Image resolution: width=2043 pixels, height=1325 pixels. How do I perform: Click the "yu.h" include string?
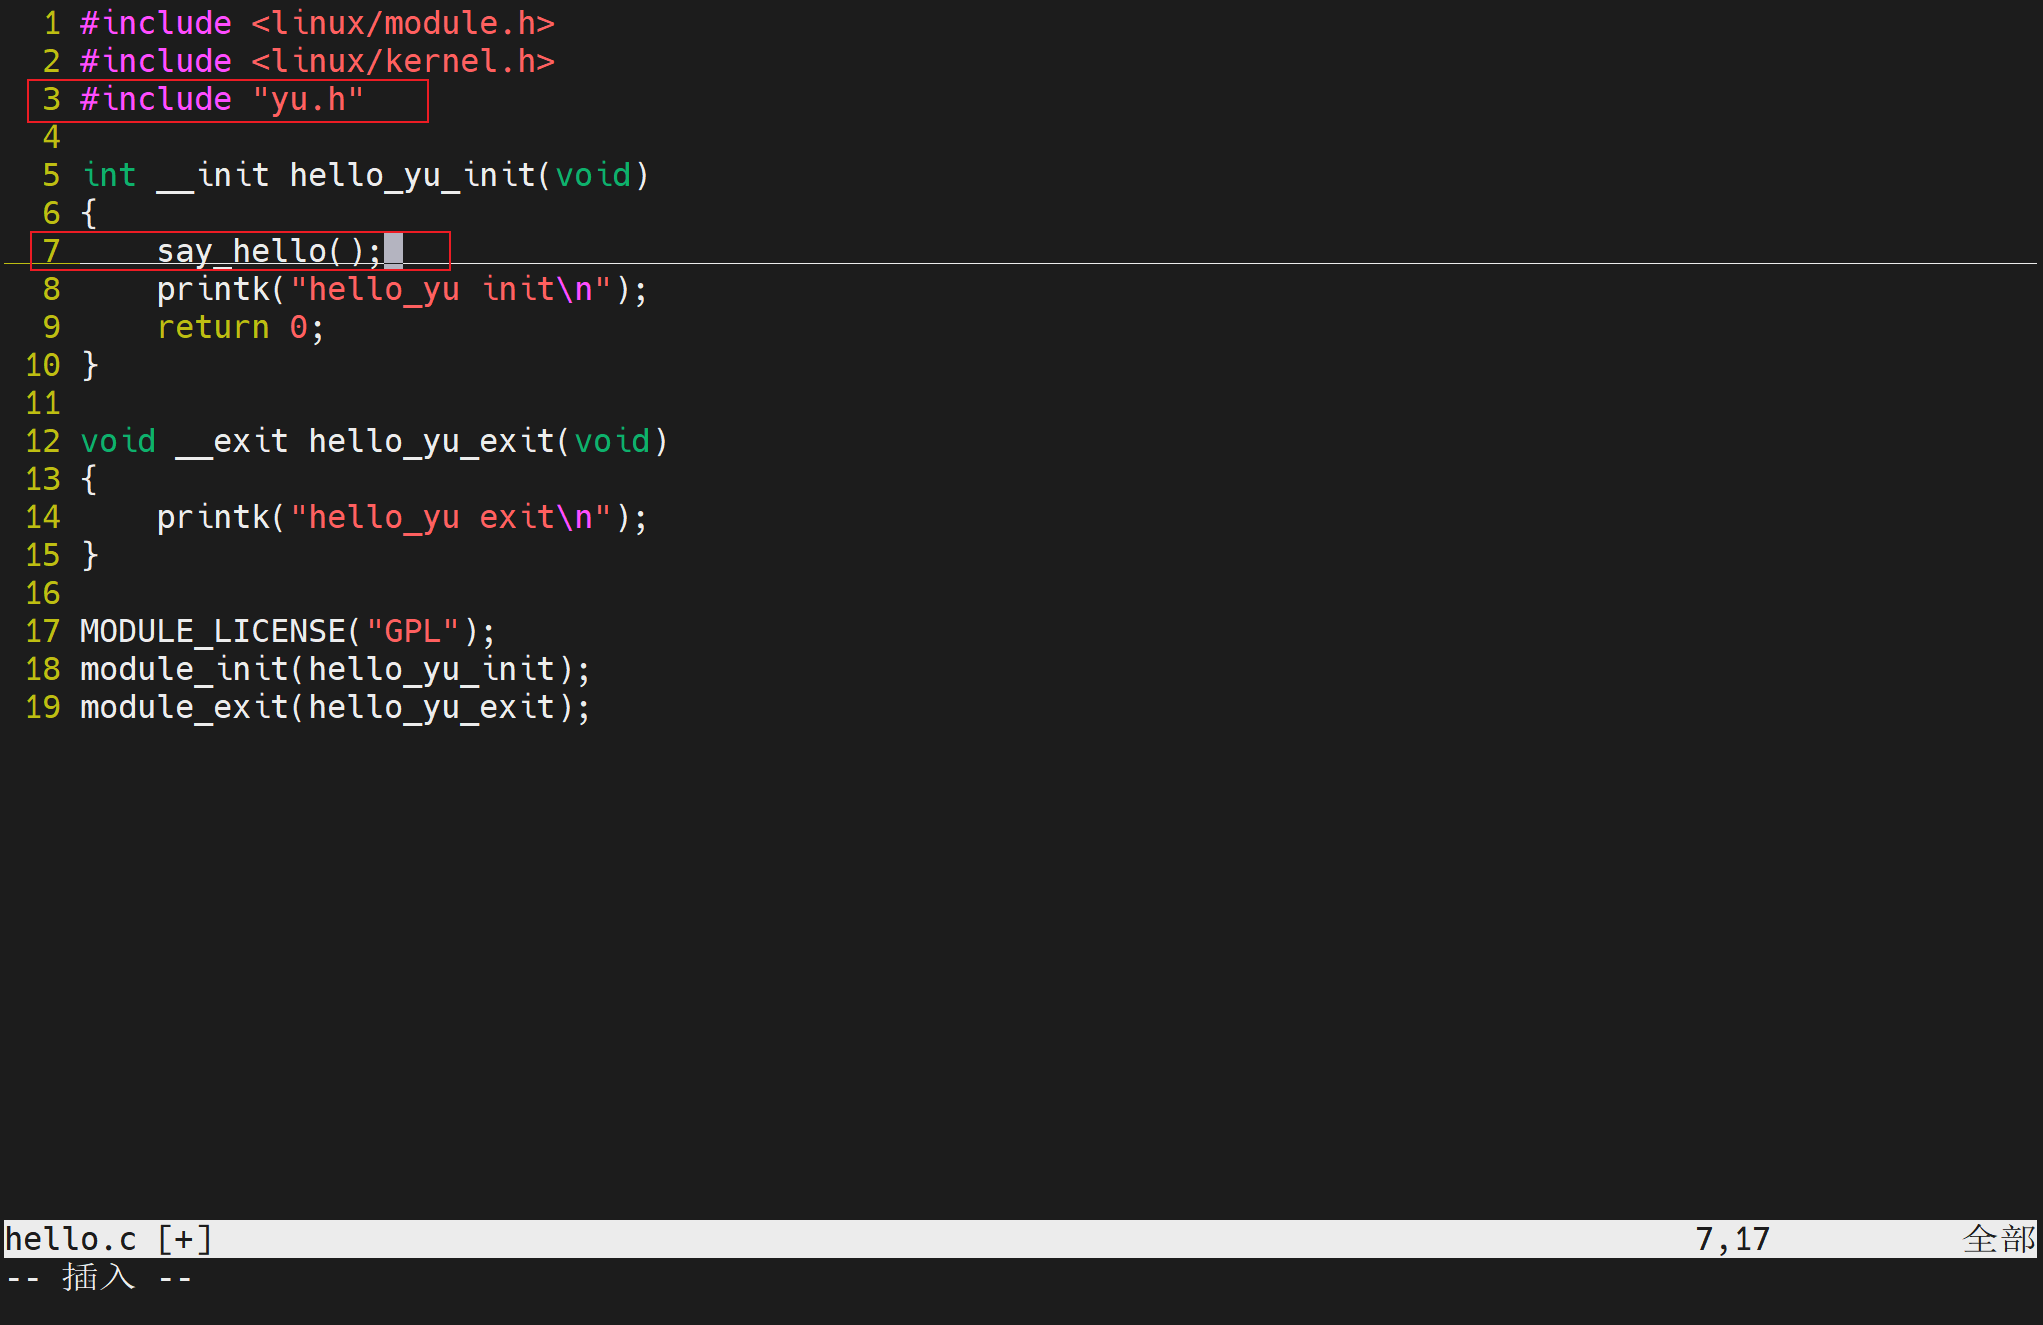point(308,100)
